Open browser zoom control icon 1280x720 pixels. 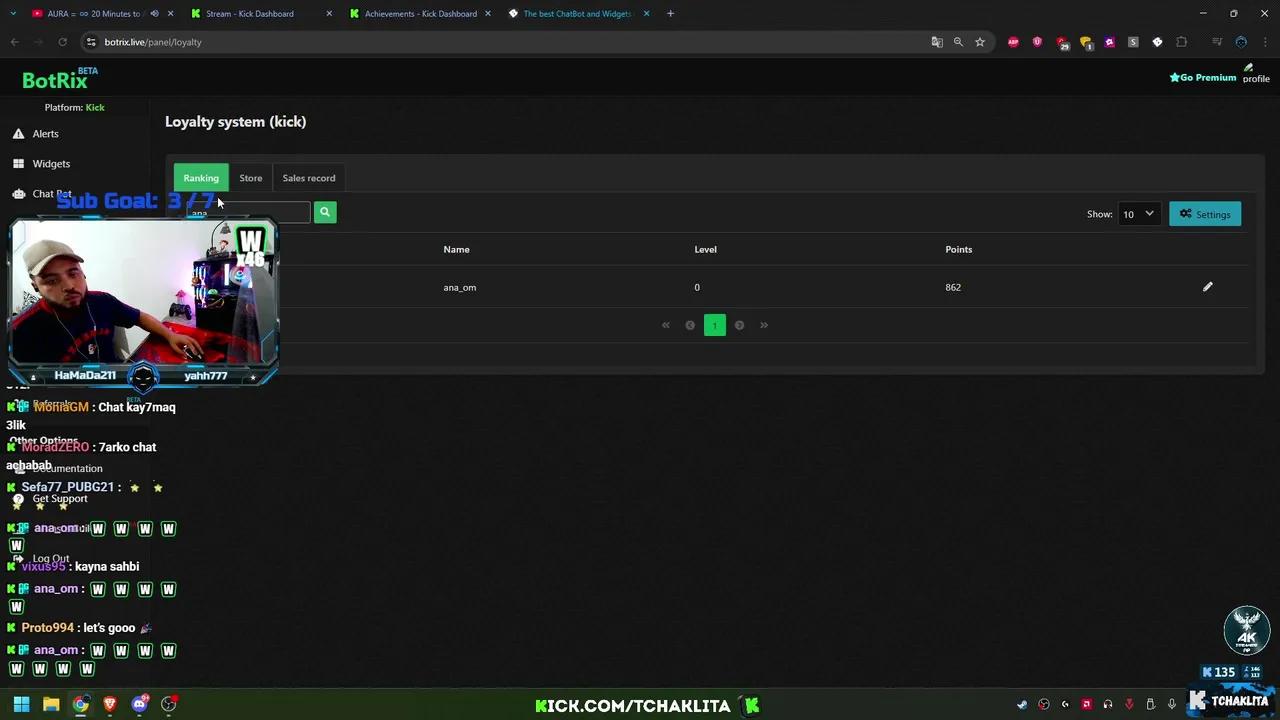coord(958,42)
